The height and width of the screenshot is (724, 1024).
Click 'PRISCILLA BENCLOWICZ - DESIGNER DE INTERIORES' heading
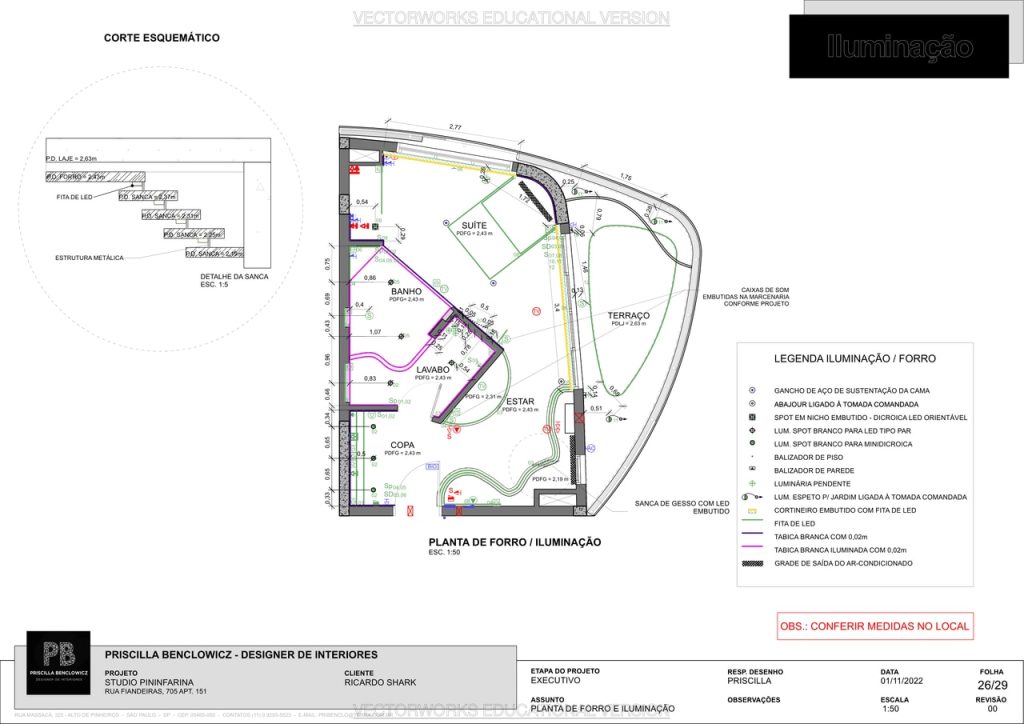[x=241, y=654]
